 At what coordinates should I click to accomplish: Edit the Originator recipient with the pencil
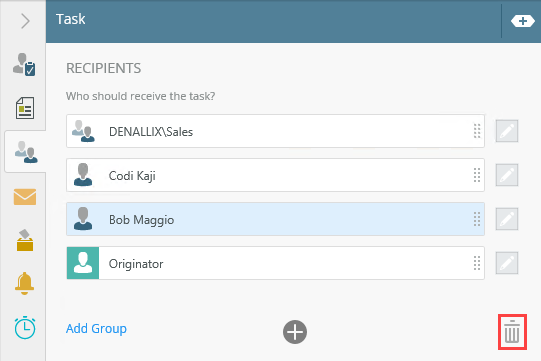pos(507,263)
